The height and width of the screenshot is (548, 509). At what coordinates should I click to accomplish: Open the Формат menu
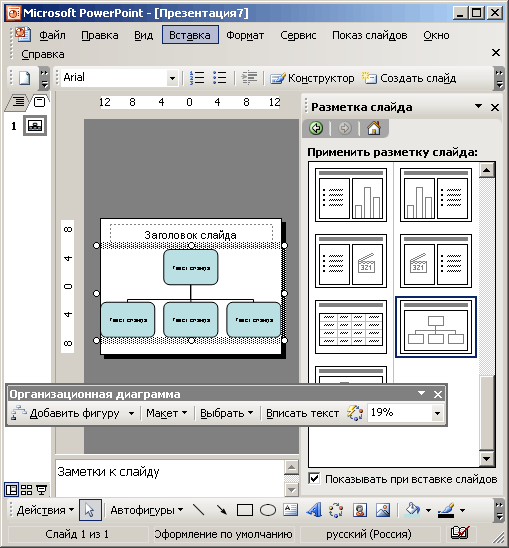pos(245,35)
